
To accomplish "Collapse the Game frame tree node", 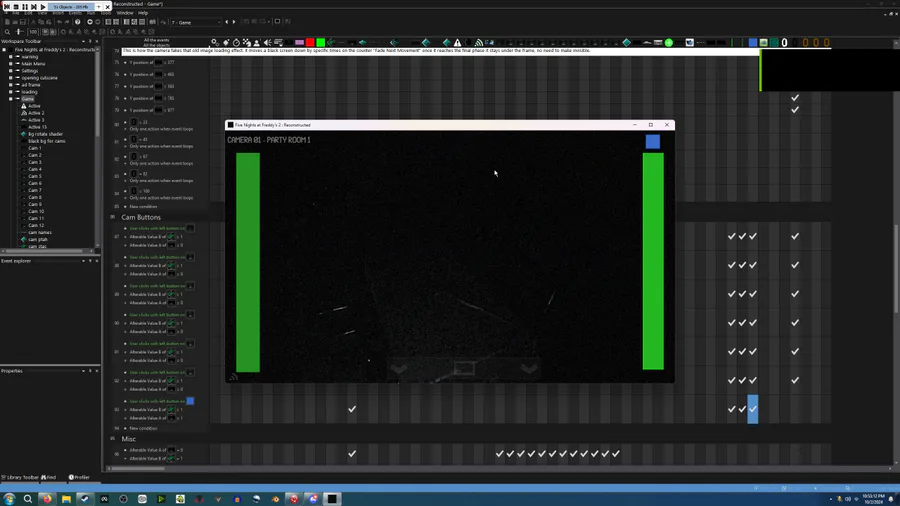I will click(11, 99).
